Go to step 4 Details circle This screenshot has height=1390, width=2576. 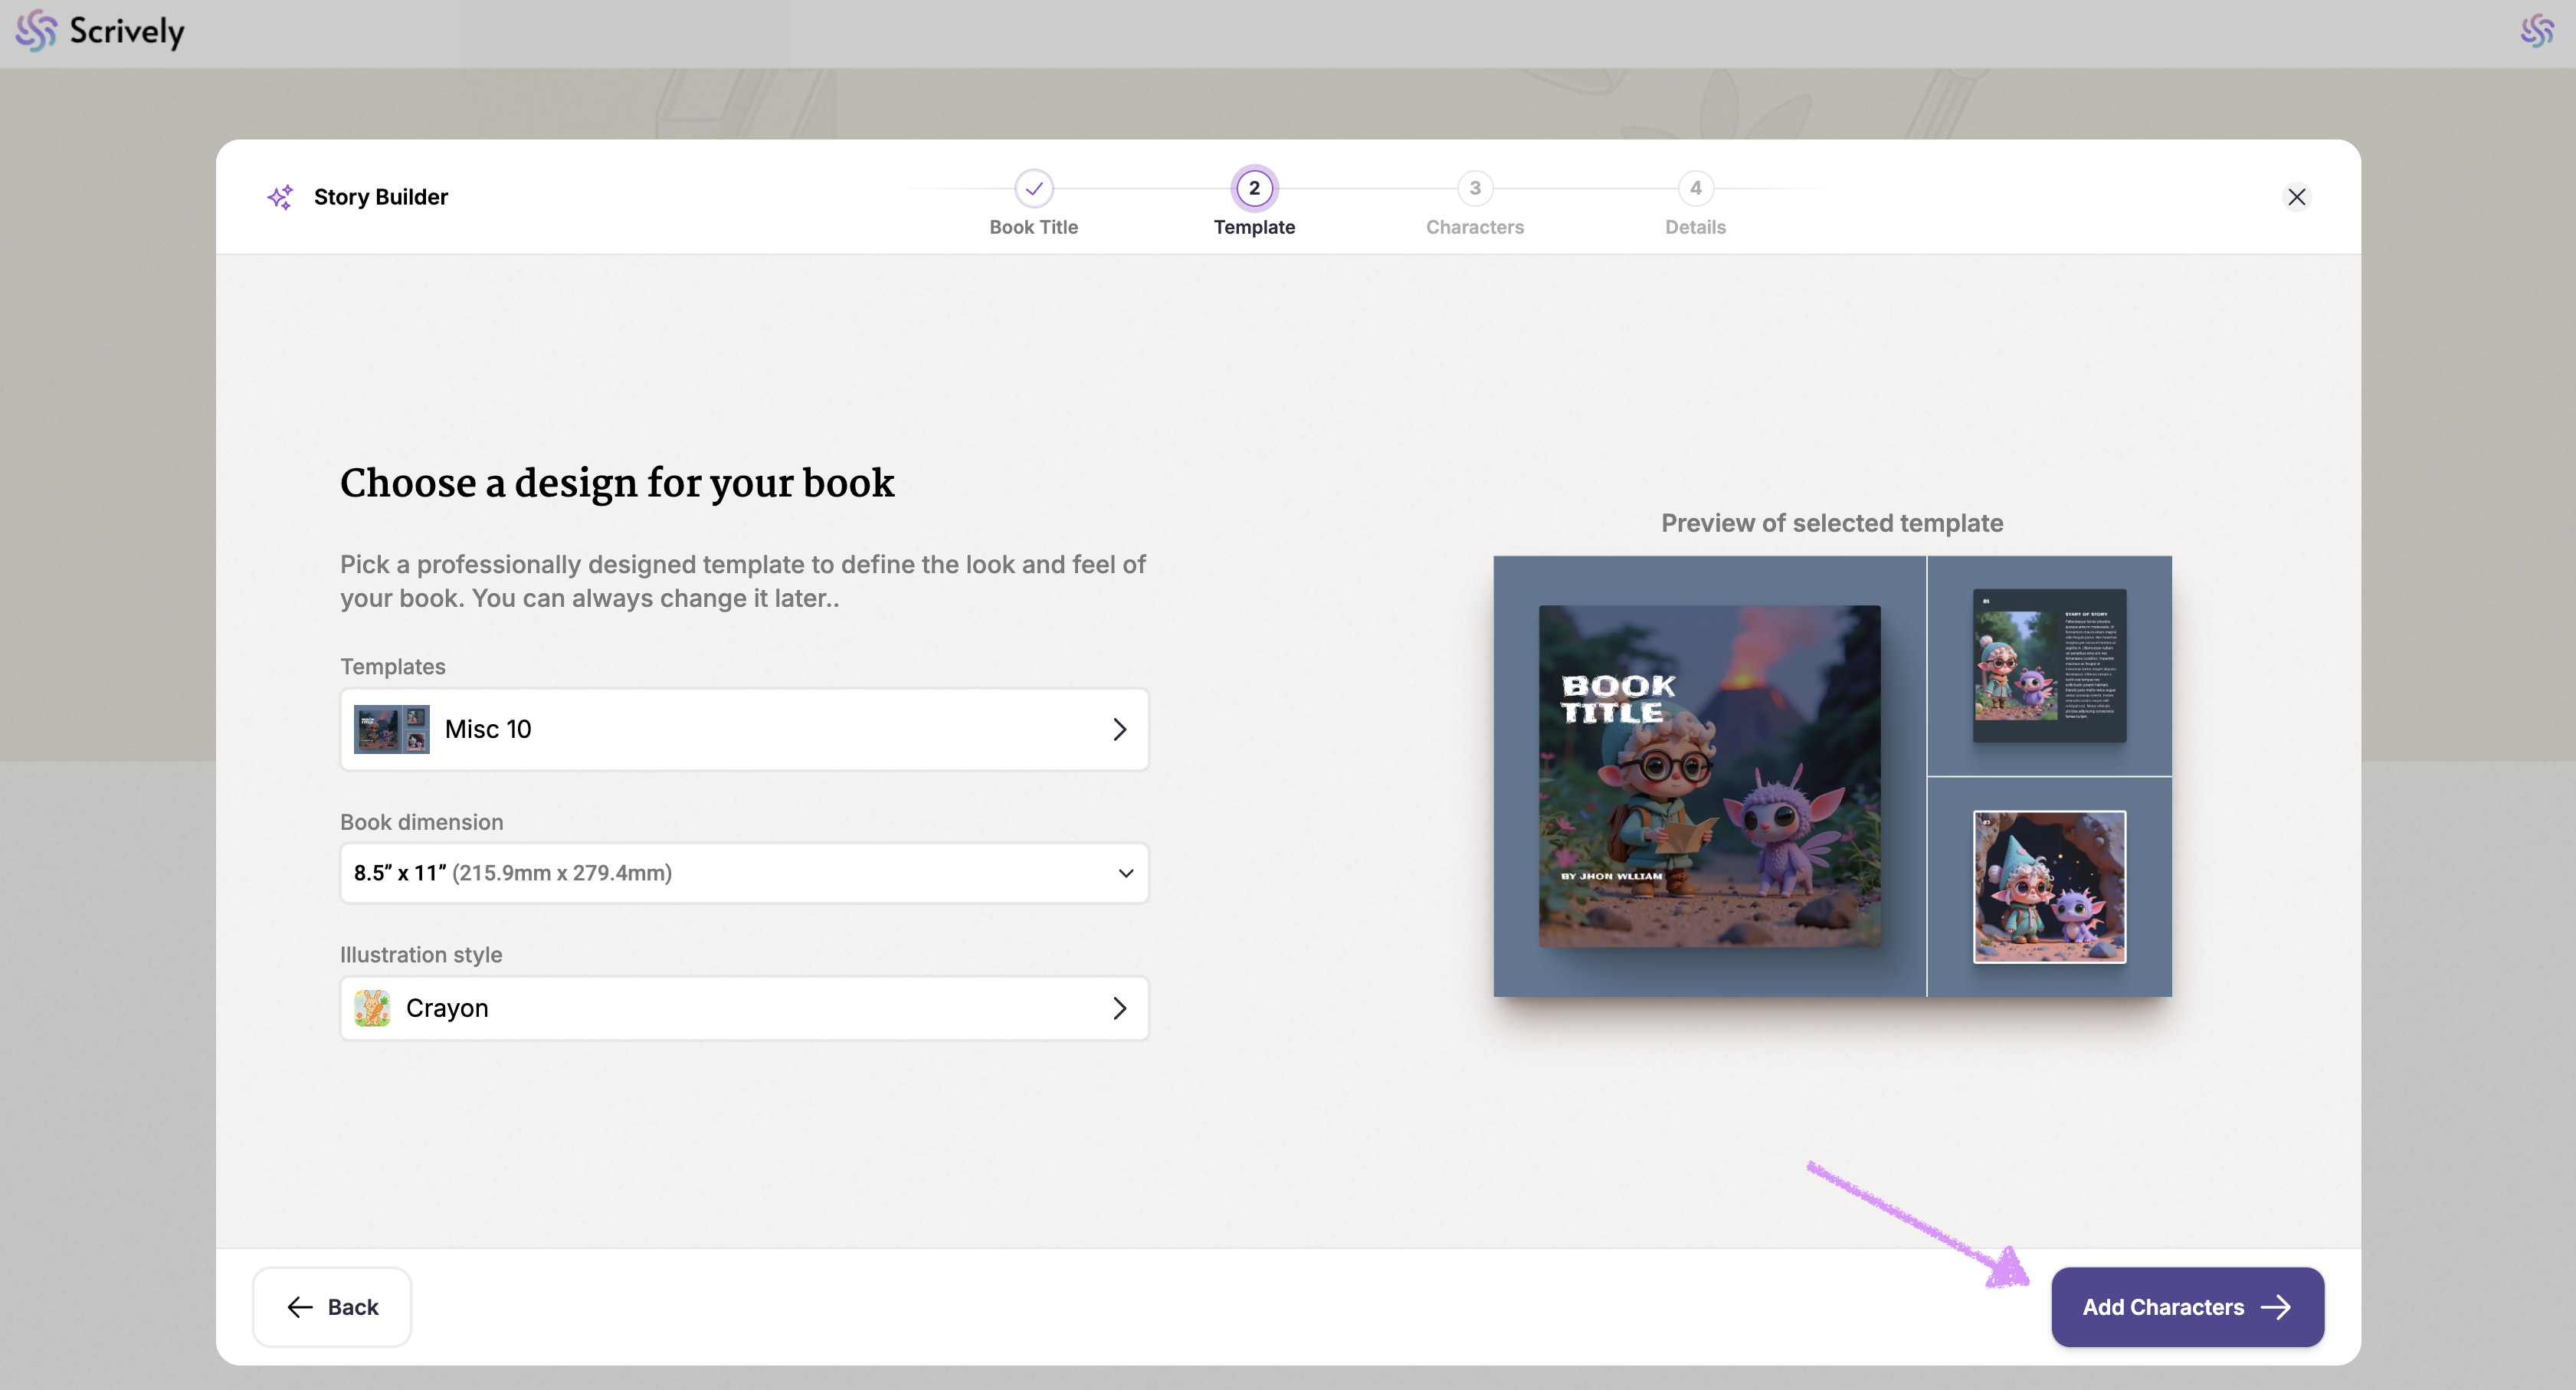[1695, 188]
